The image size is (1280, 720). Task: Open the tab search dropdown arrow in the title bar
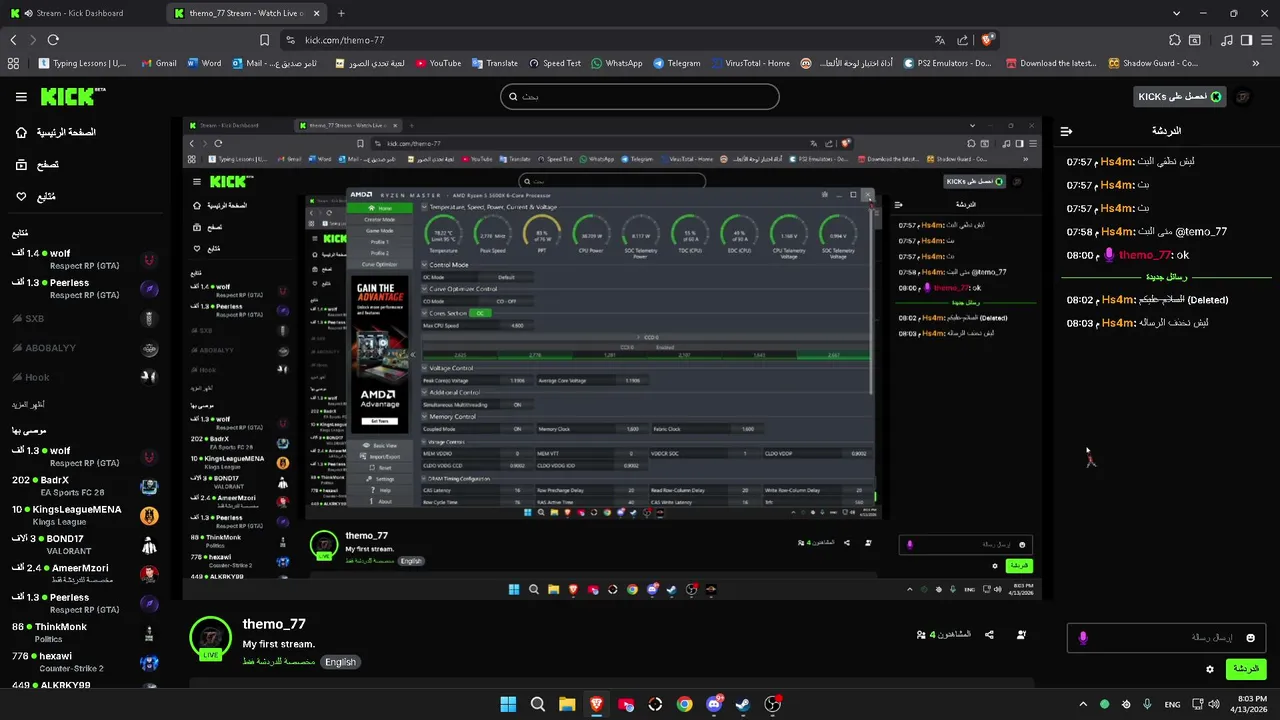tap(1176, 13)
